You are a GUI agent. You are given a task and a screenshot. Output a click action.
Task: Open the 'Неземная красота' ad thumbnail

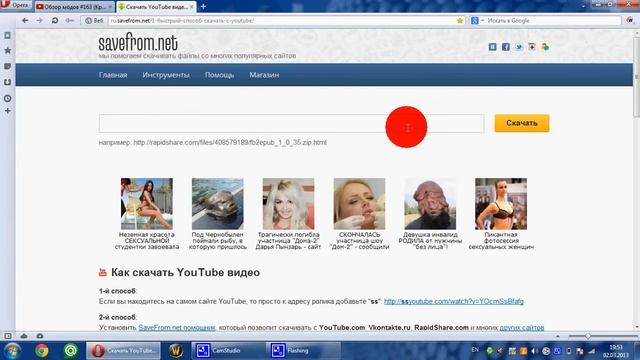point(147,203)
